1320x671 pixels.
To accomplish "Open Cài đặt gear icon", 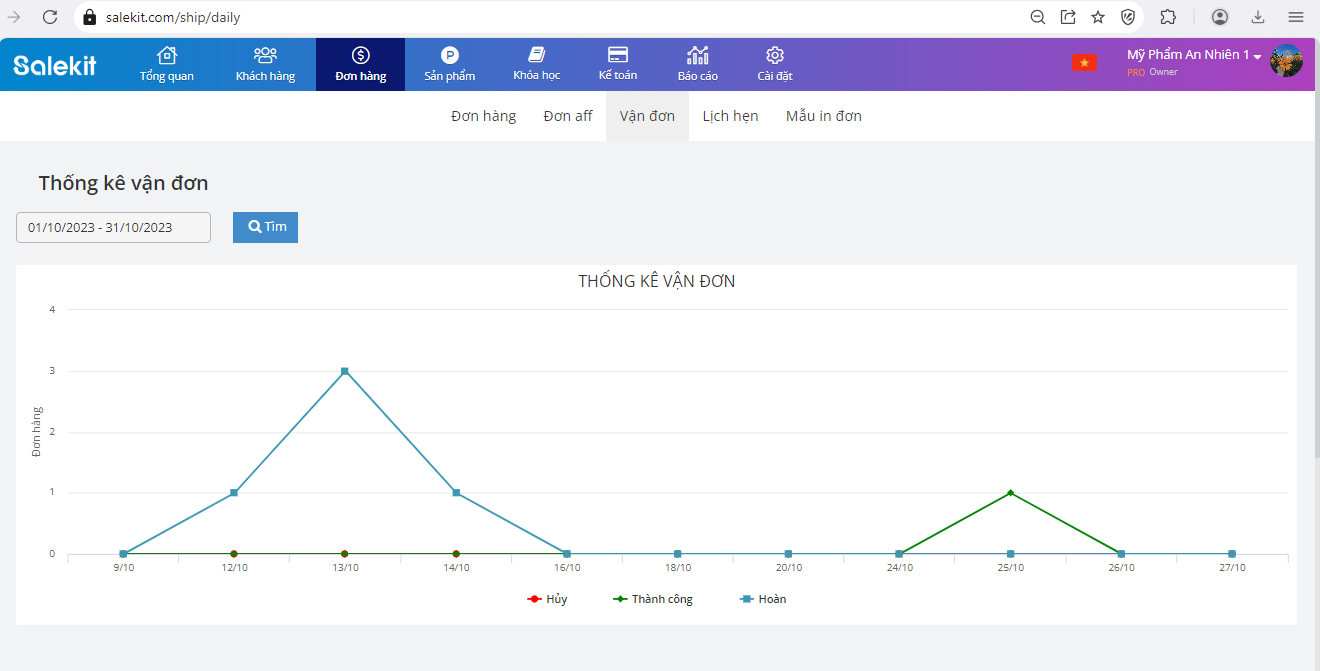I will pyautogui.click(x=774, y=56).
